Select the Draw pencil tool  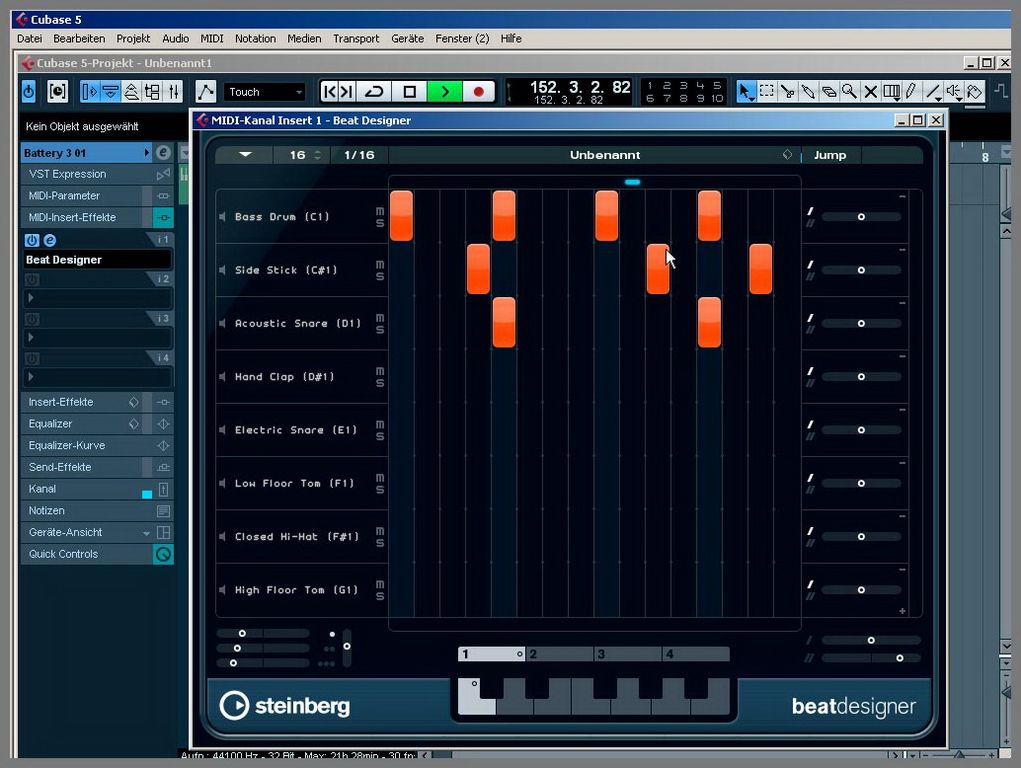[911, 92]
